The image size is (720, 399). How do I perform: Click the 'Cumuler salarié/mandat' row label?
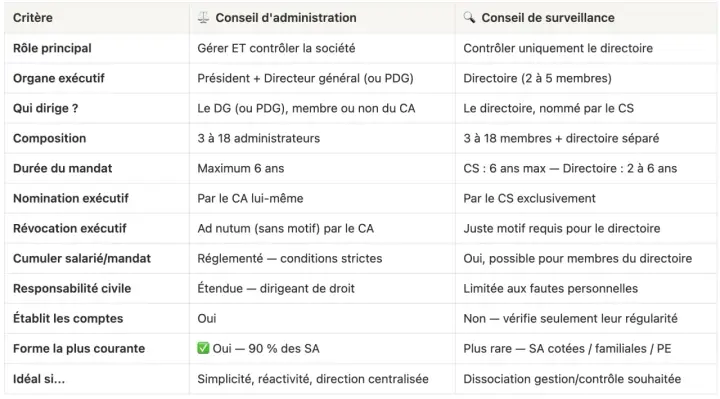pos(82,259)
